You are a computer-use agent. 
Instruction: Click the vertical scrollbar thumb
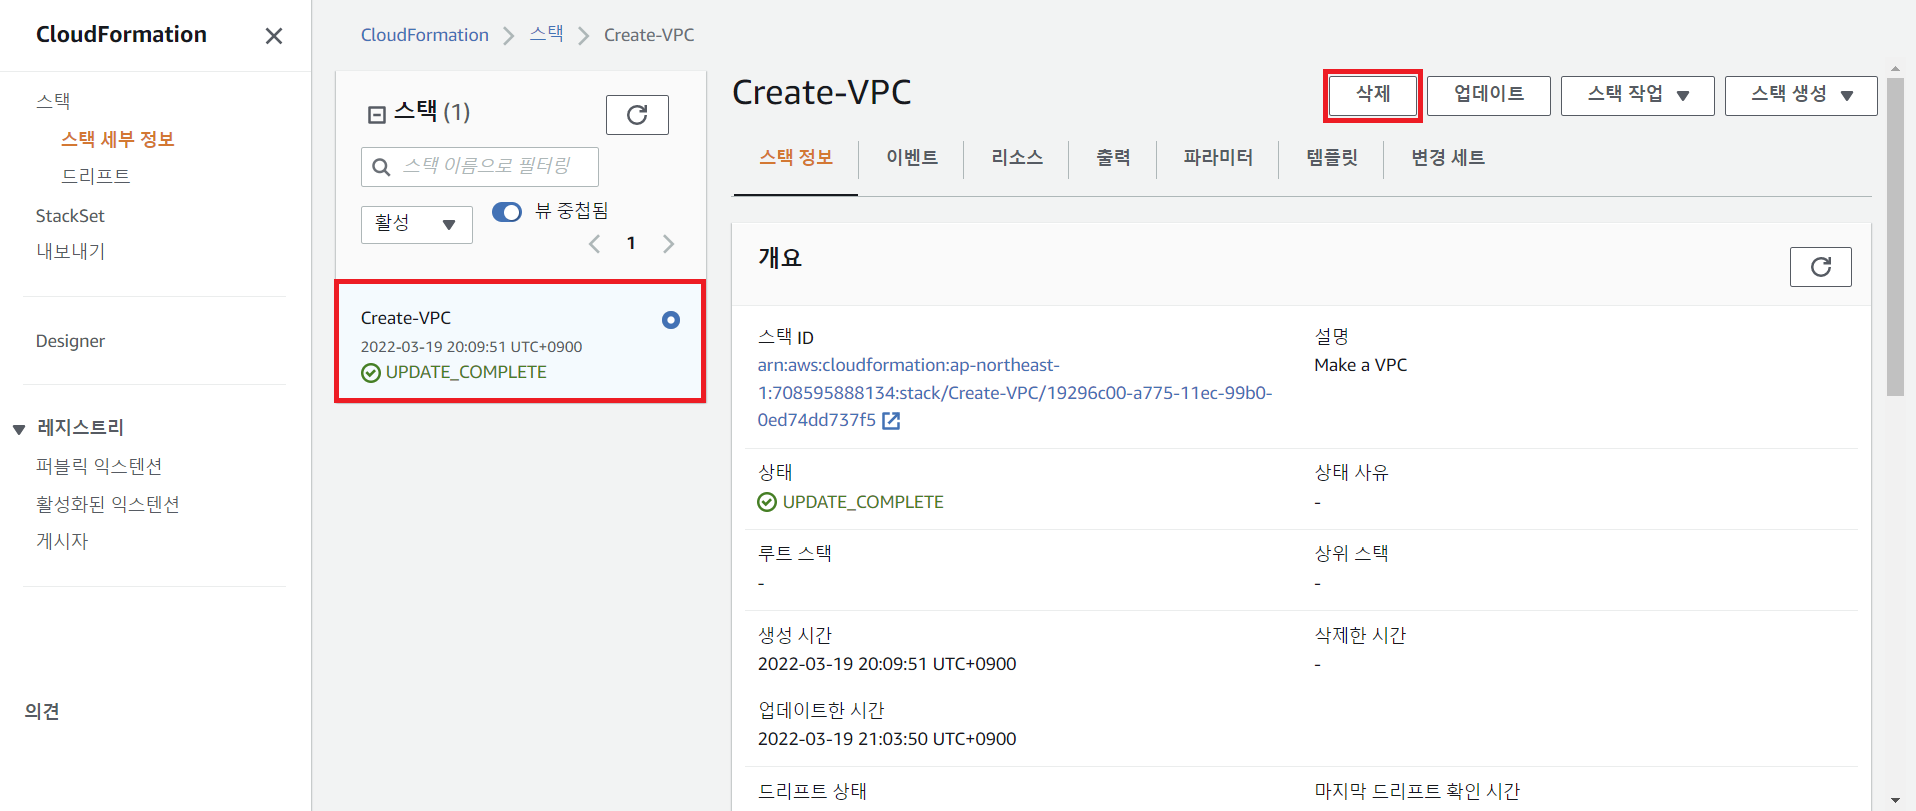click(1895, 237)
